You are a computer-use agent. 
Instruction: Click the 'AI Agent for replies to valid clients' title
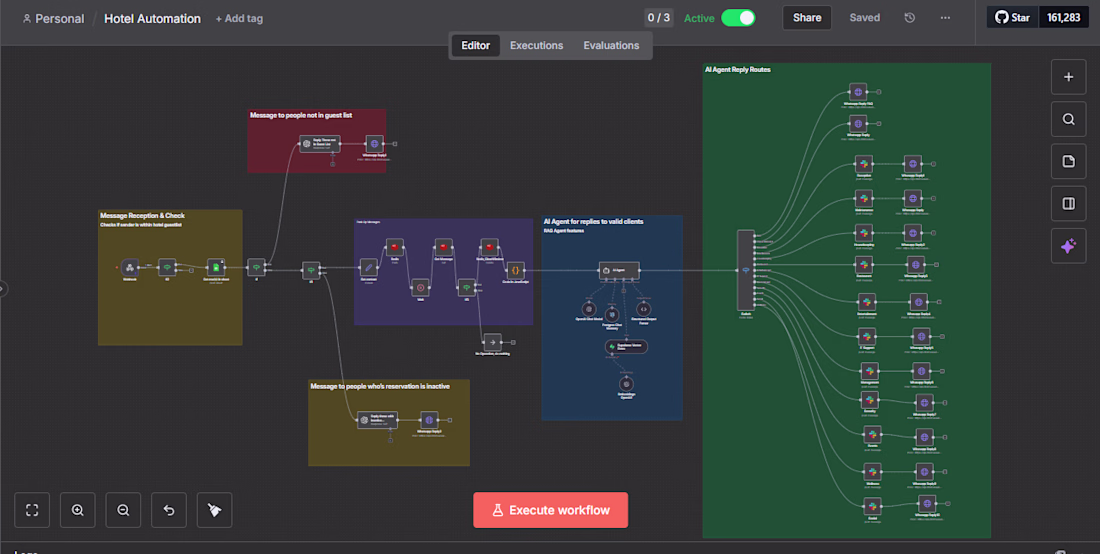tap(593, 222)
